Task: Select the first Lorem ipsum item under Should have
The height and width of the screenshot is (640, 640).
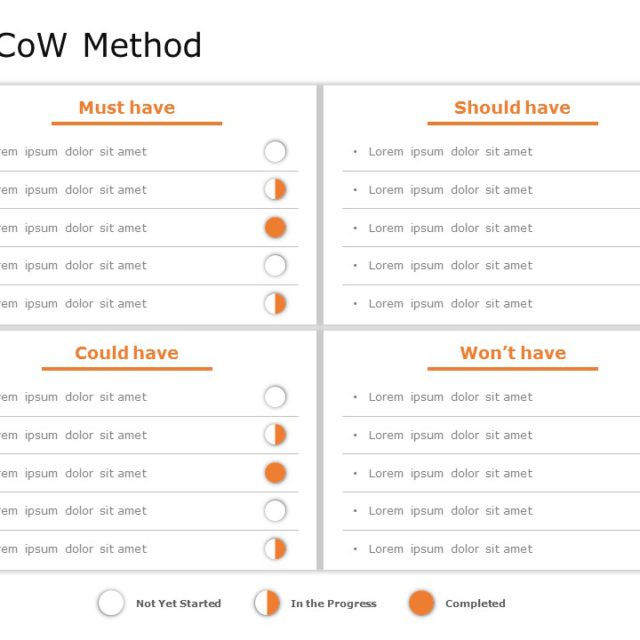Action: 450,152
